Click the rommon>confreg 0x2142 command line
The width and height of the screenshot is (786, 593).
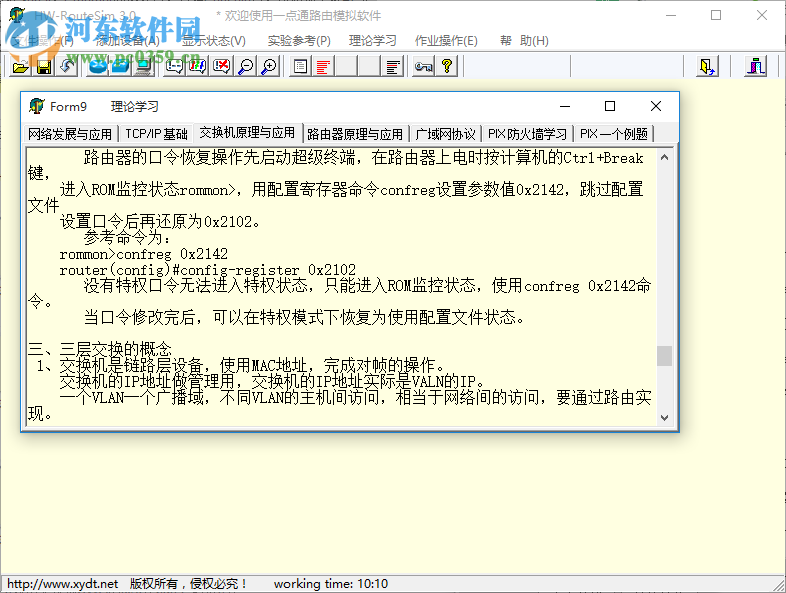pyautogui.click(x=144, y=254)
